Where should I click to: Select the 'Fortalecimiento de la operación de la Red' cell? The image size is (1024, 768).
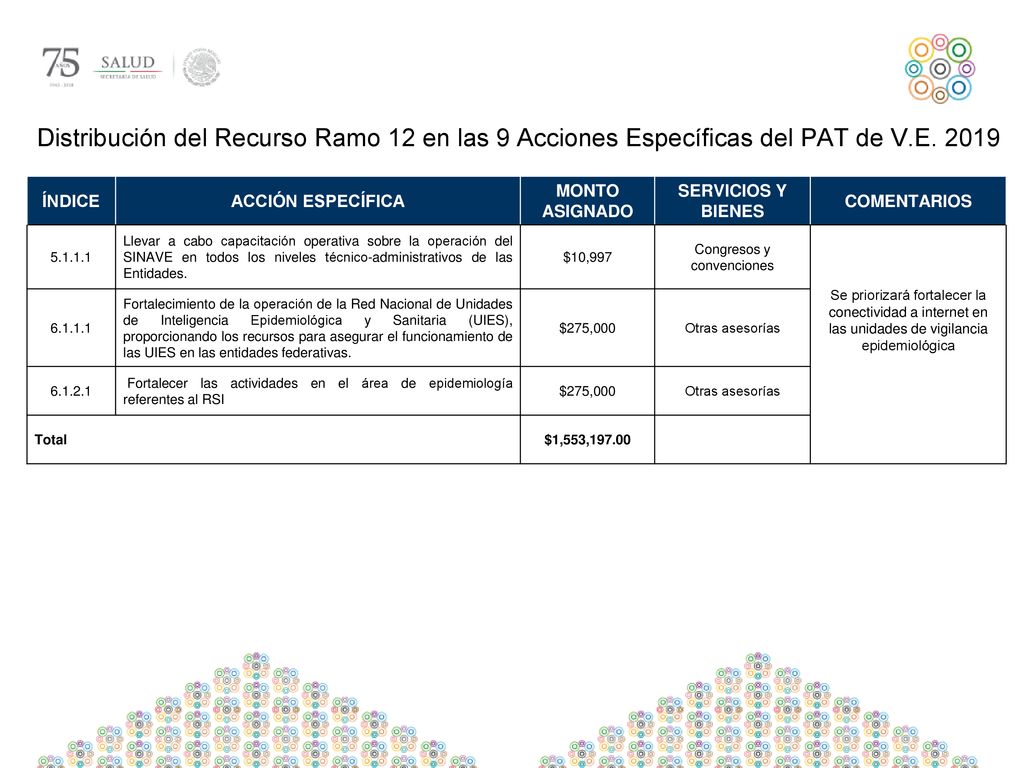318,328
